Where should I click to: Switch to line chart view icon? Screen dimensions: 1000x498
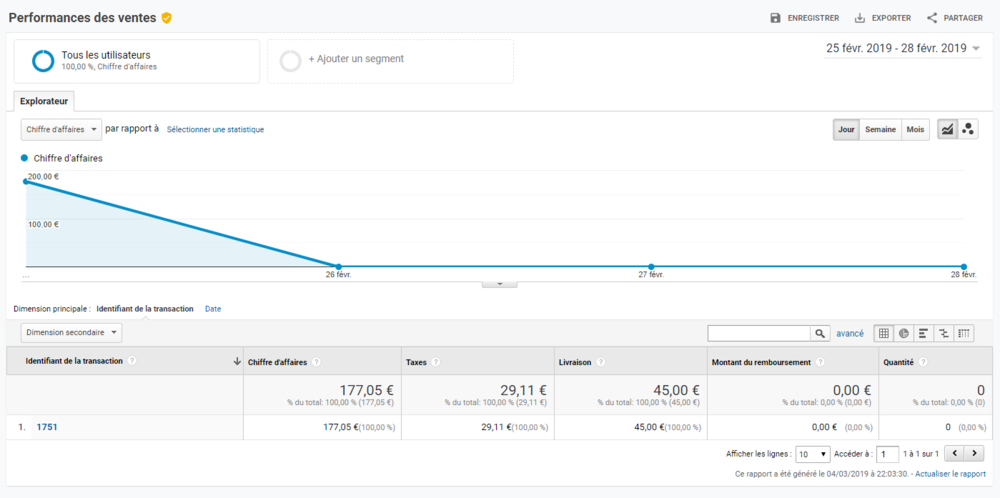point(947,129)
